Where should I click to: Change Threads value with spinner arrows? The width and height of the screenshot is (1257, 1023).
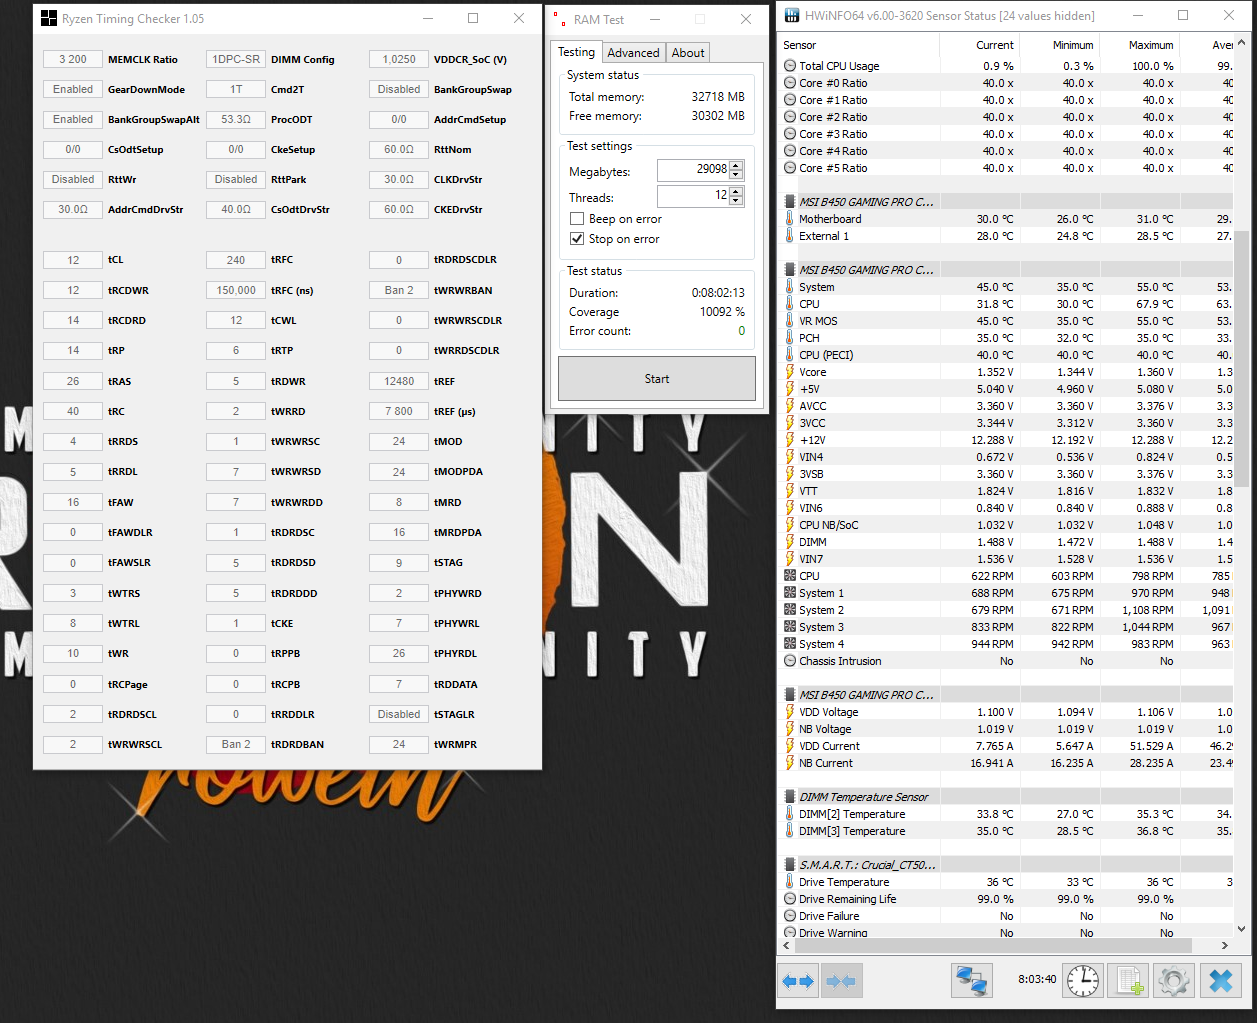pos(737,196)
